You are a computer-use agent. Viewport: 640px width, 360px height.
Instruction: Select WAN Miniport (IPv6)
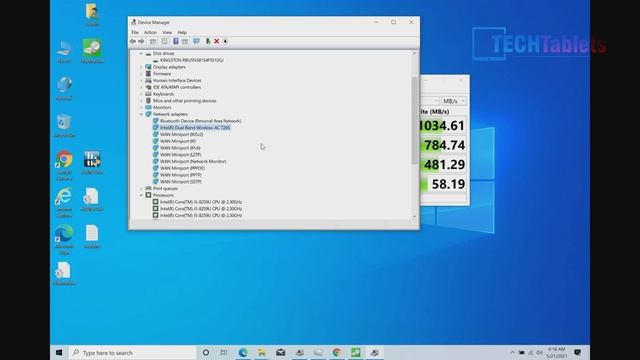(180, 148)
